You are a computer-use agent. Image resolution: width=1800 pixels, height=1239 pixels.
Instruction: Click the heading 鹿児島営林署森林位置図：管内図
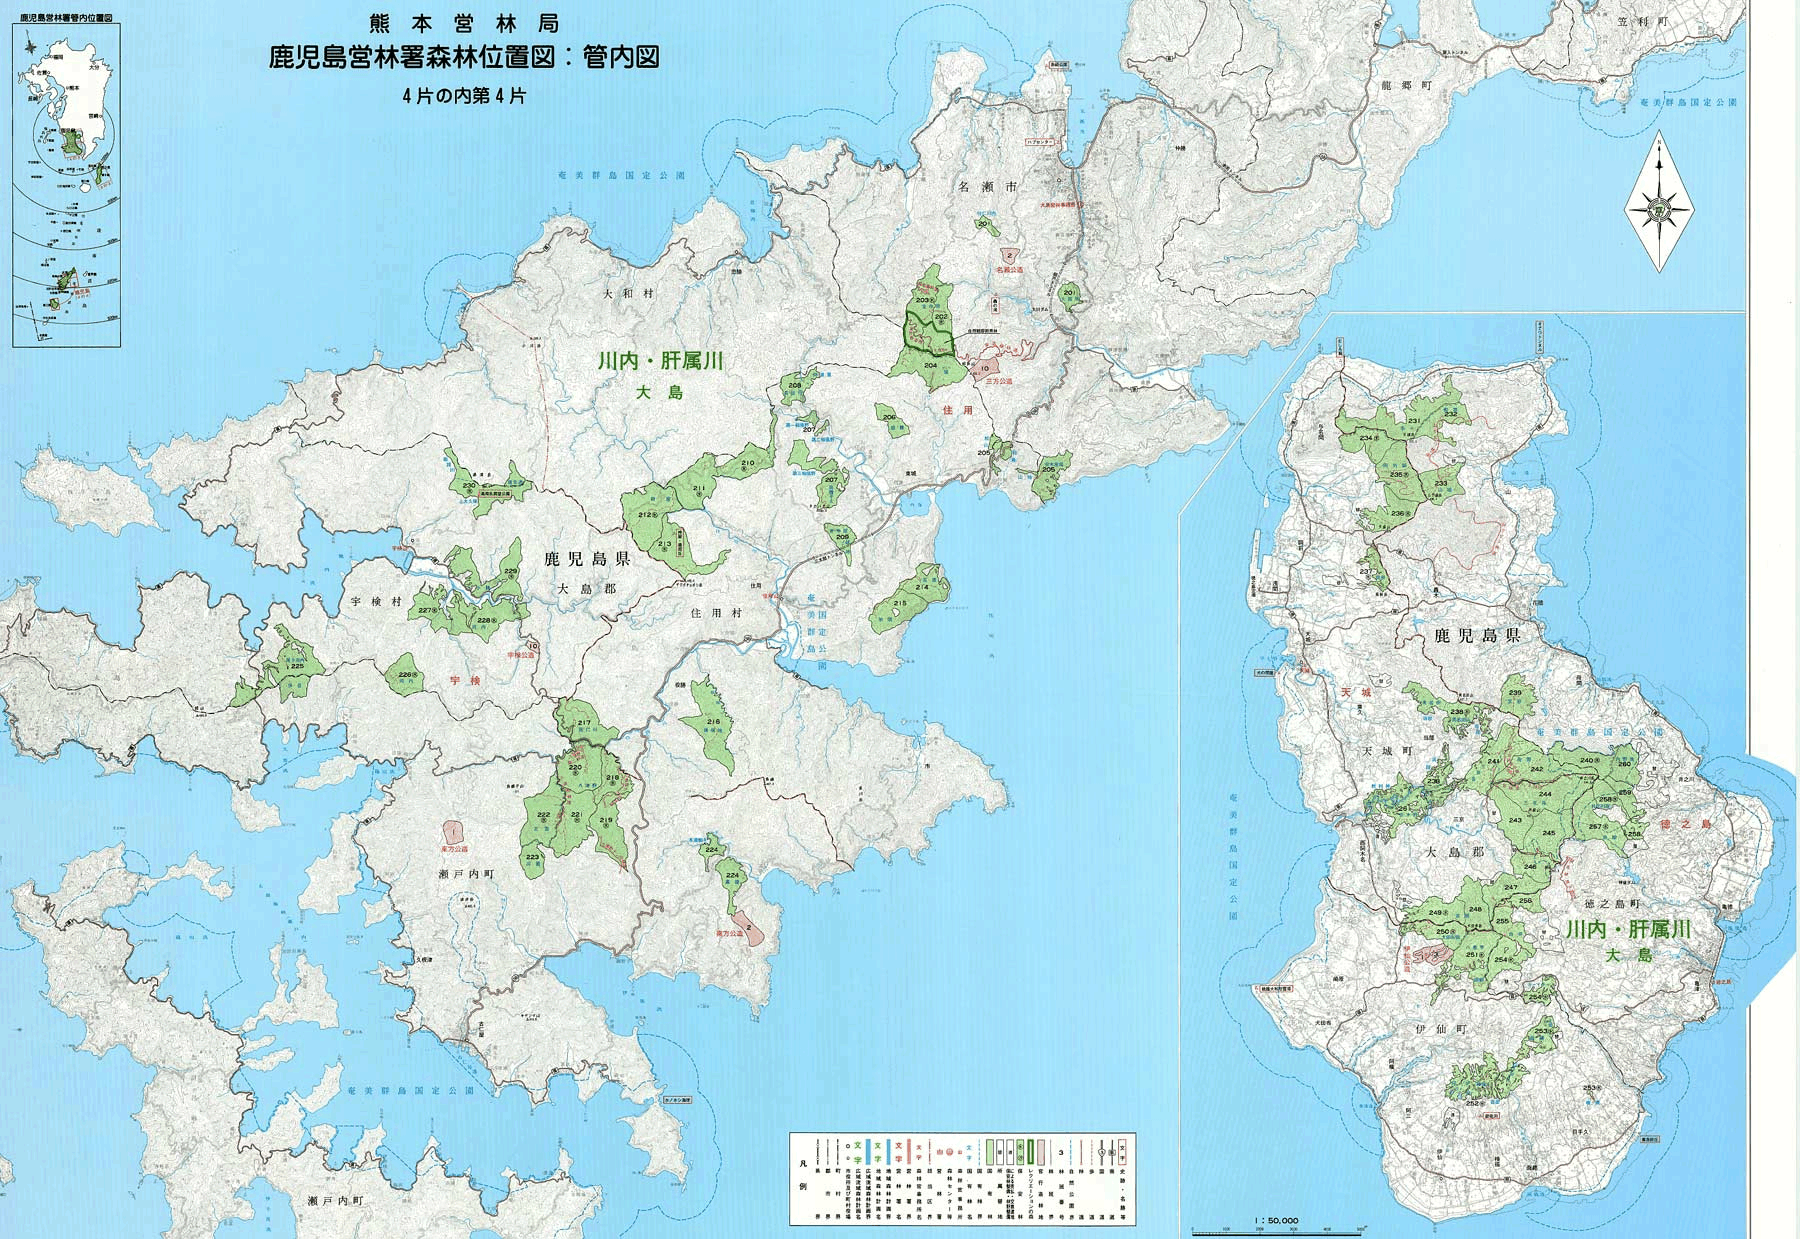point(464,56)
